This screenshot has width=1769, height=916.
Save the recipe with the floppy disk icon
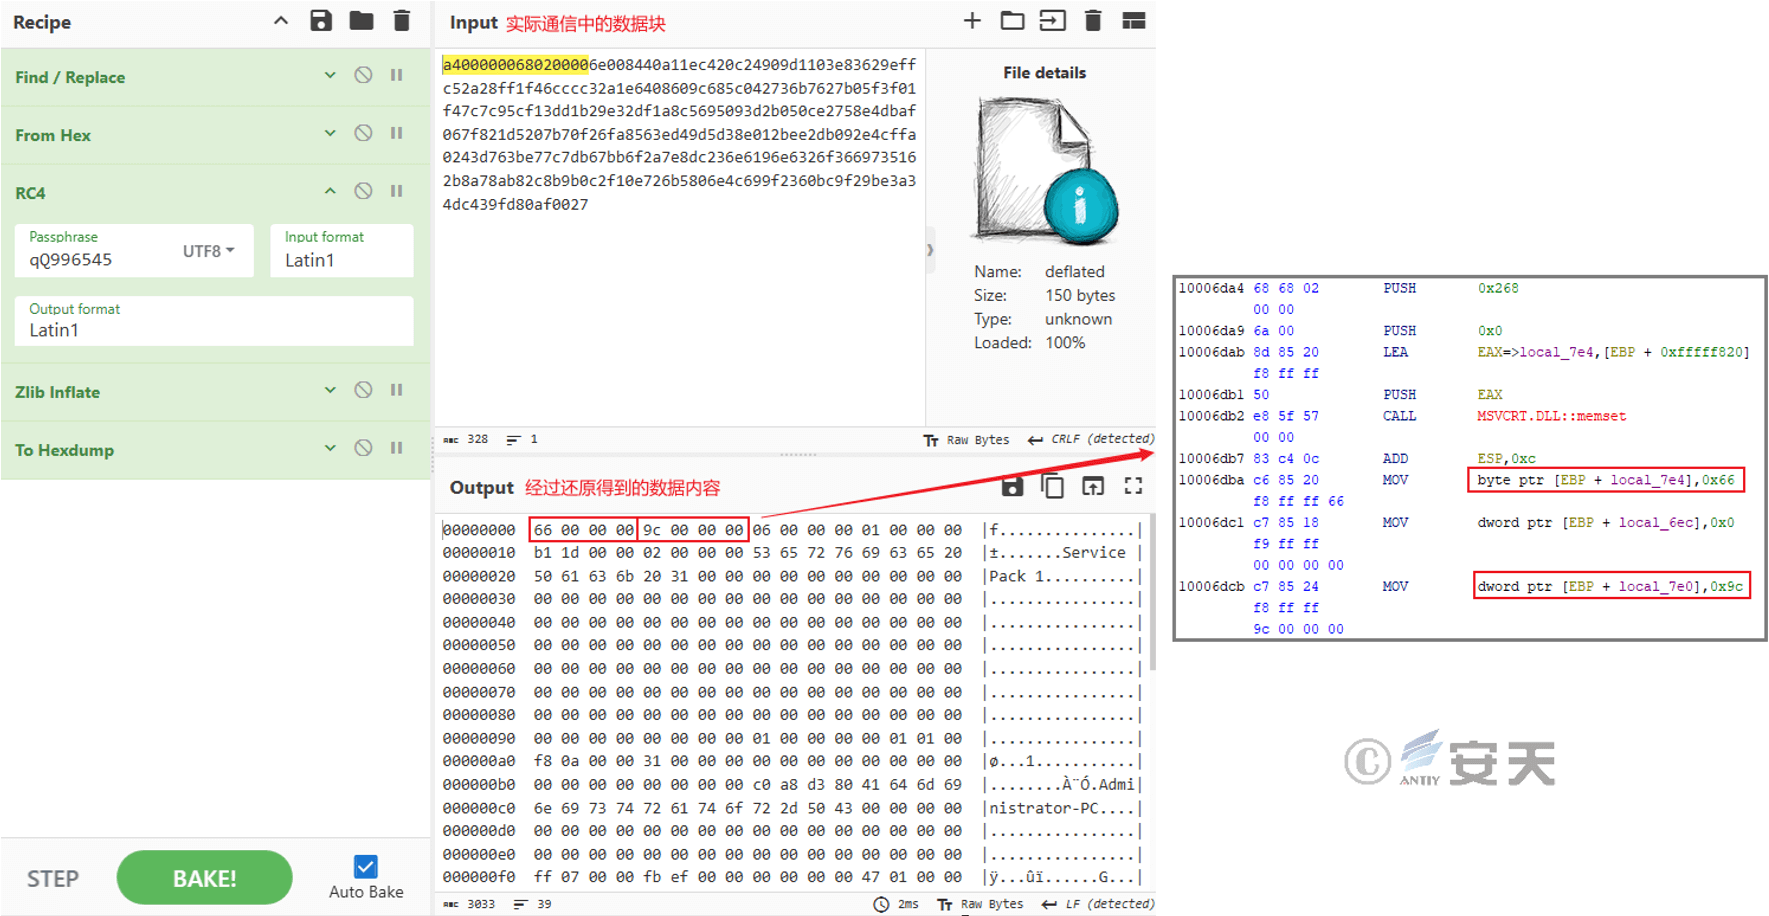click(321, 21)
